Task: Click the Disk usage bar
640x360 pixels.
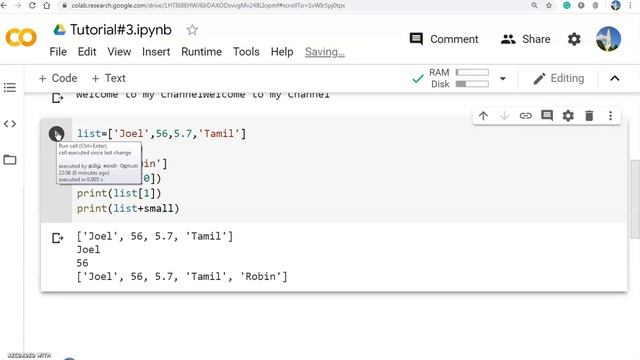Action: click(472, 84)
